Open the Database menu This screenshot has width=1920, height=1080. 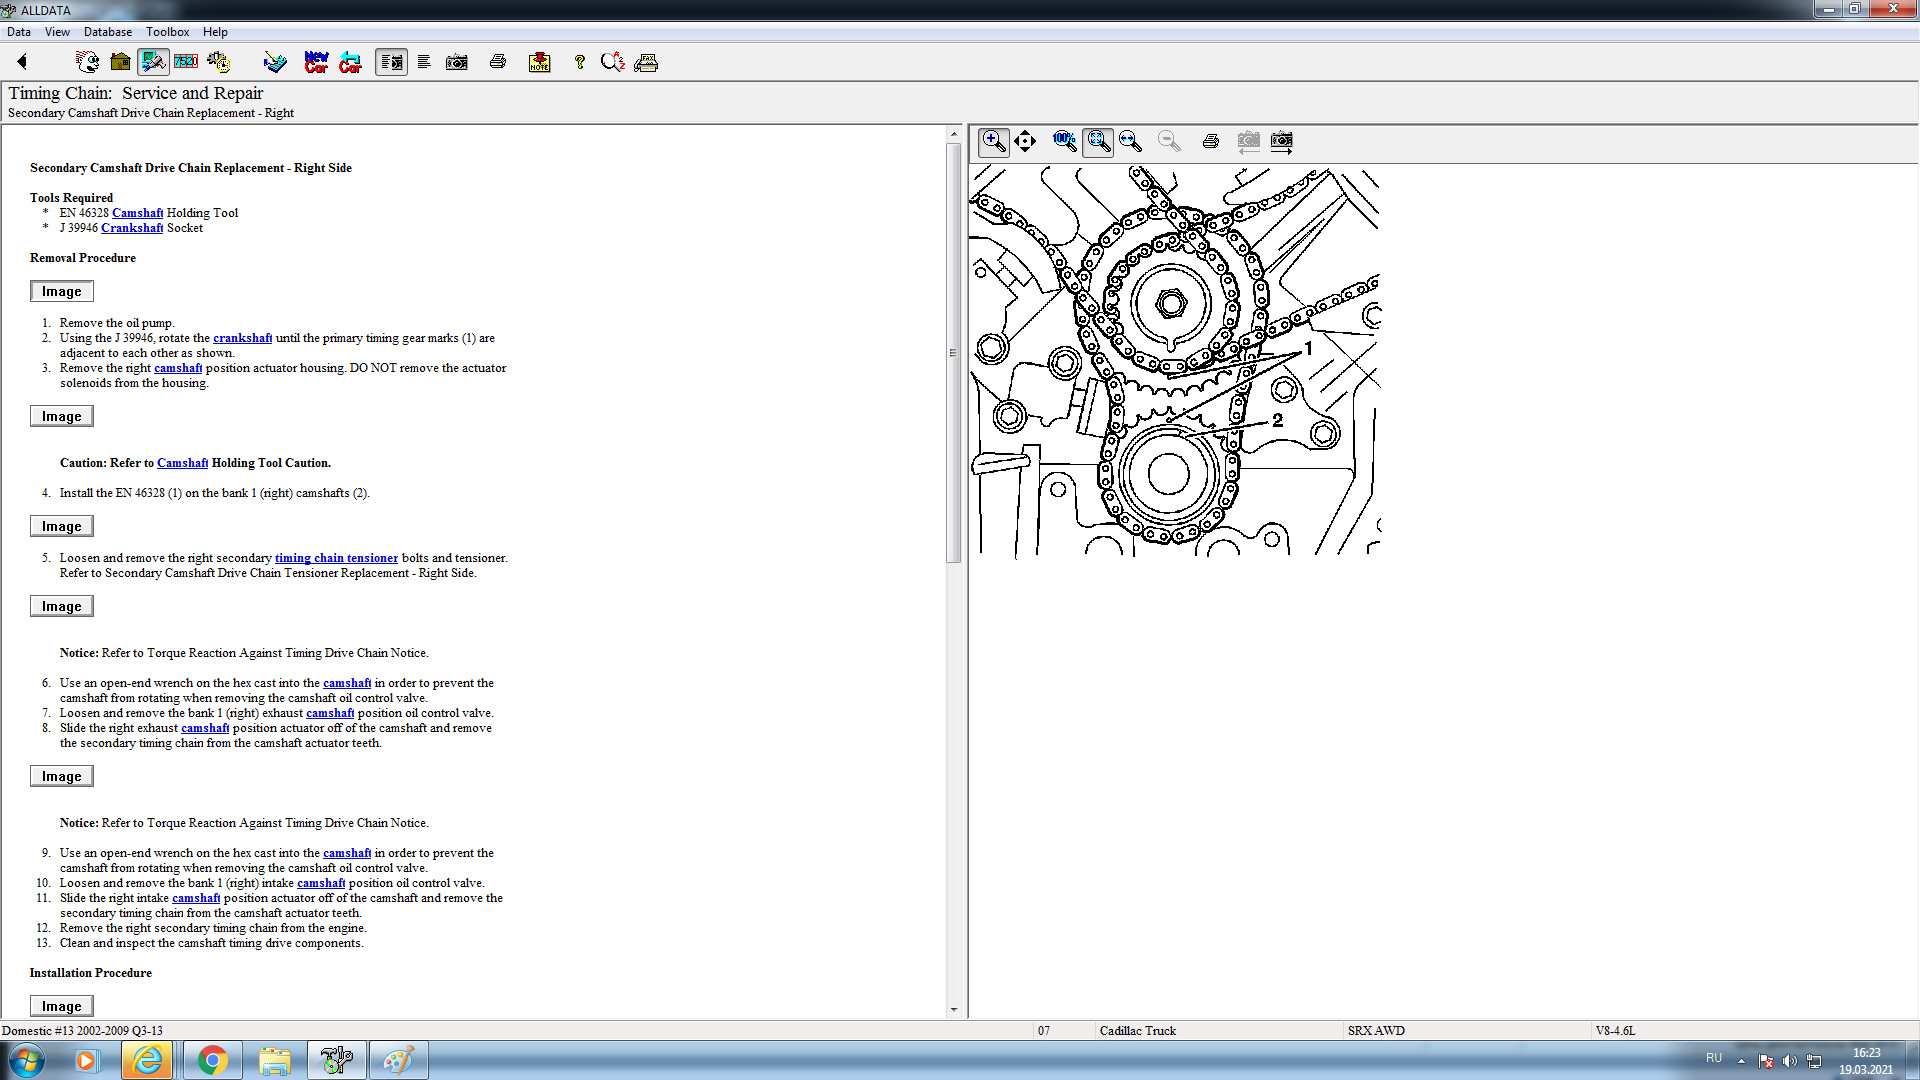pyautogui.click(x=107, y=32)
